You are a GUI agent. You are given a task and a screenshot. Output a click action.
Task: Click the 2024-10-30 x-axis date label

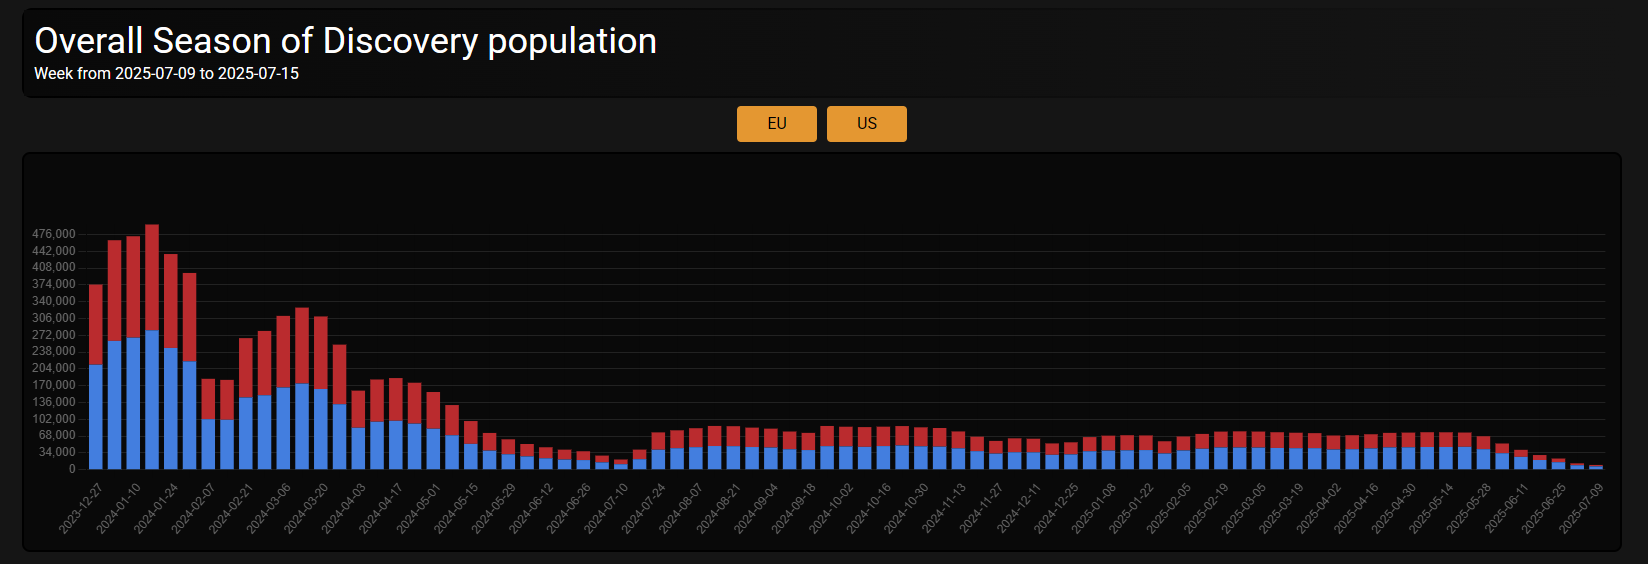tap(906, 508)
